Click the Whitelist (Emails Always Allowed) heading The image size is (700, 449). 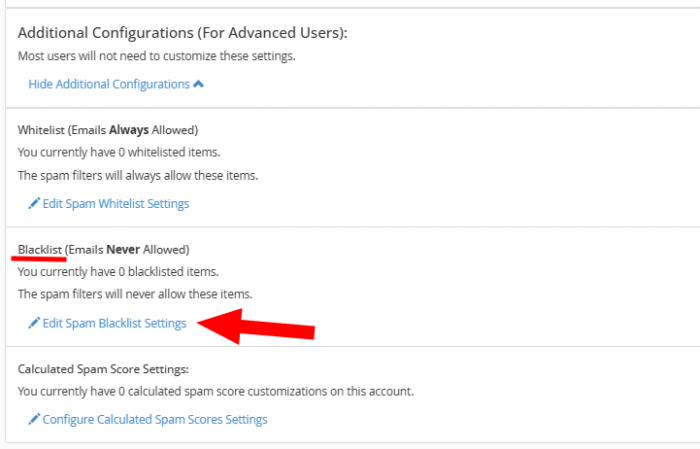point(108,130)
